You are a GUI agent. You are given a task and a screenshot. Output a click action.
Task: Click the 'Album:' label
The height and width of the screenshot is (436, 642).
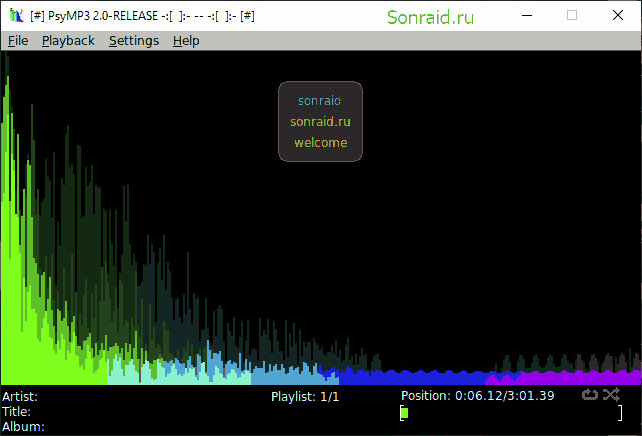click(x=23, y=427)
